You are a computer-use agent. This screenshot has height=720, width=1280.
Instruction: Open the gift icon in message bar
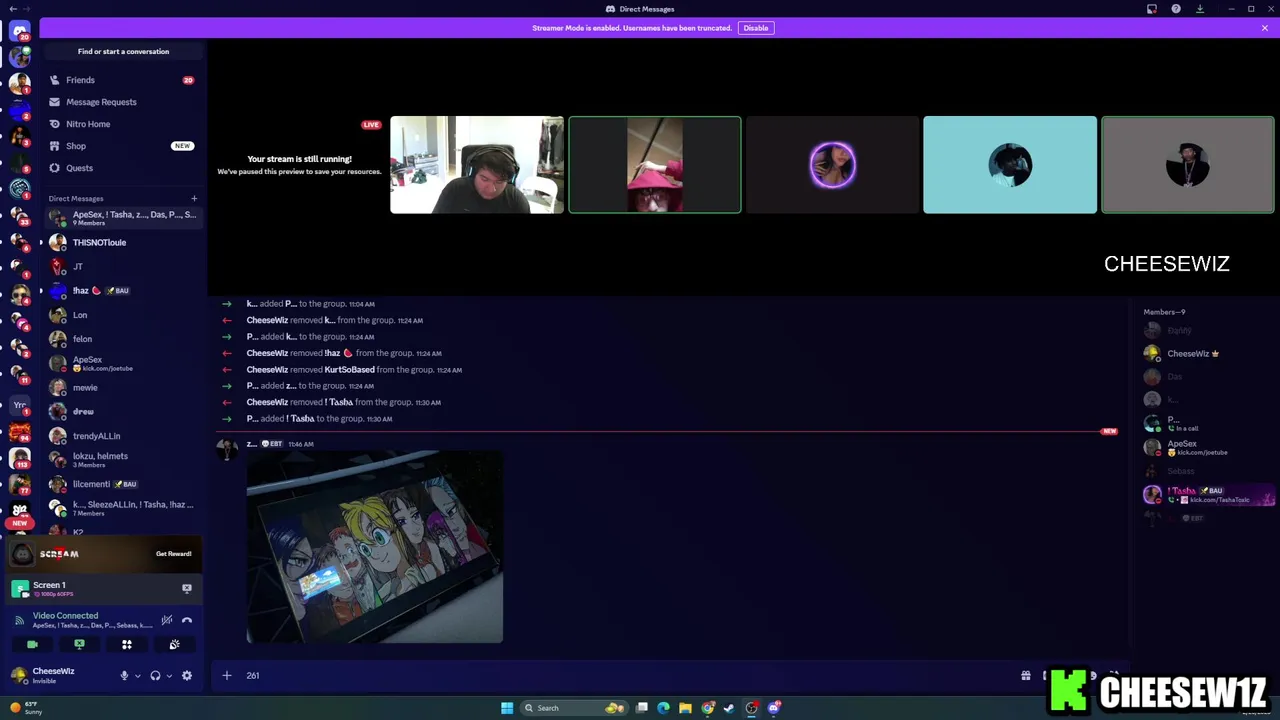coord(1025,676)
